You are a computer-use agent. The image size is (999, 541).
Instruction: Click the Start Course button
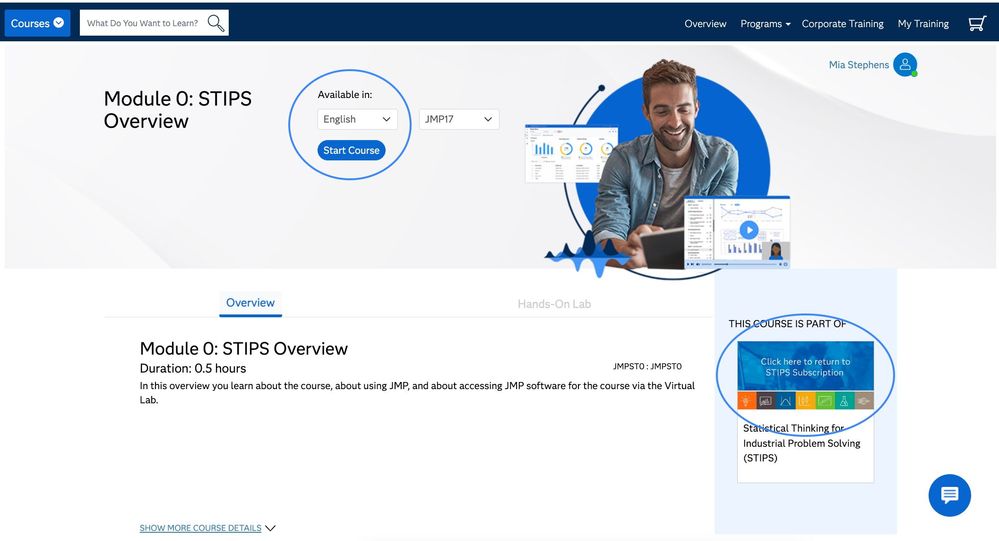click(351, 150)
